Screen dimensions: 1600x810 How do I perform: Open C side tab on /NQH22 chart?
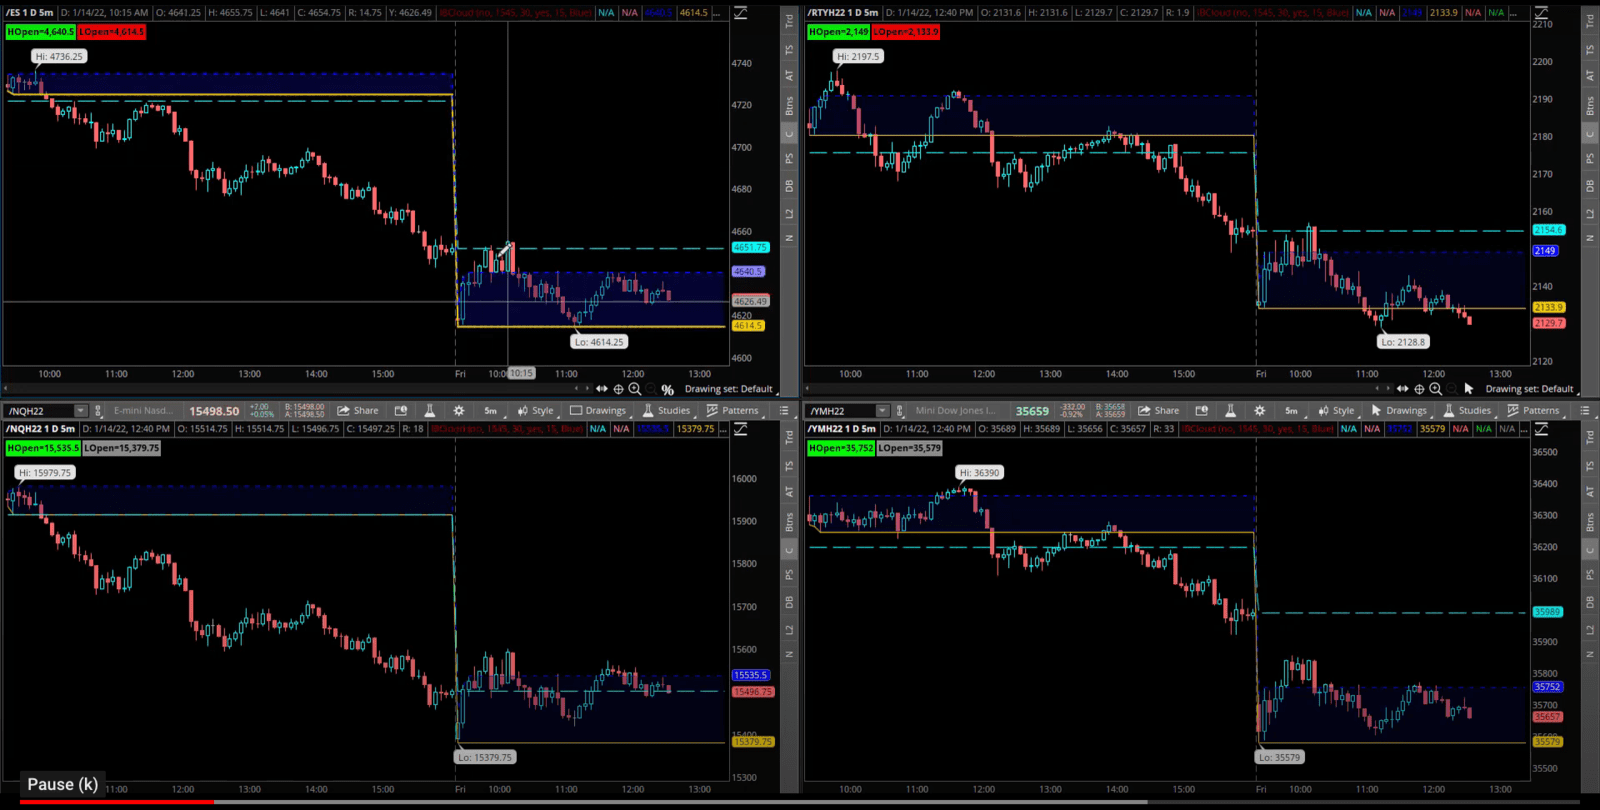click(x=789, y=549)
